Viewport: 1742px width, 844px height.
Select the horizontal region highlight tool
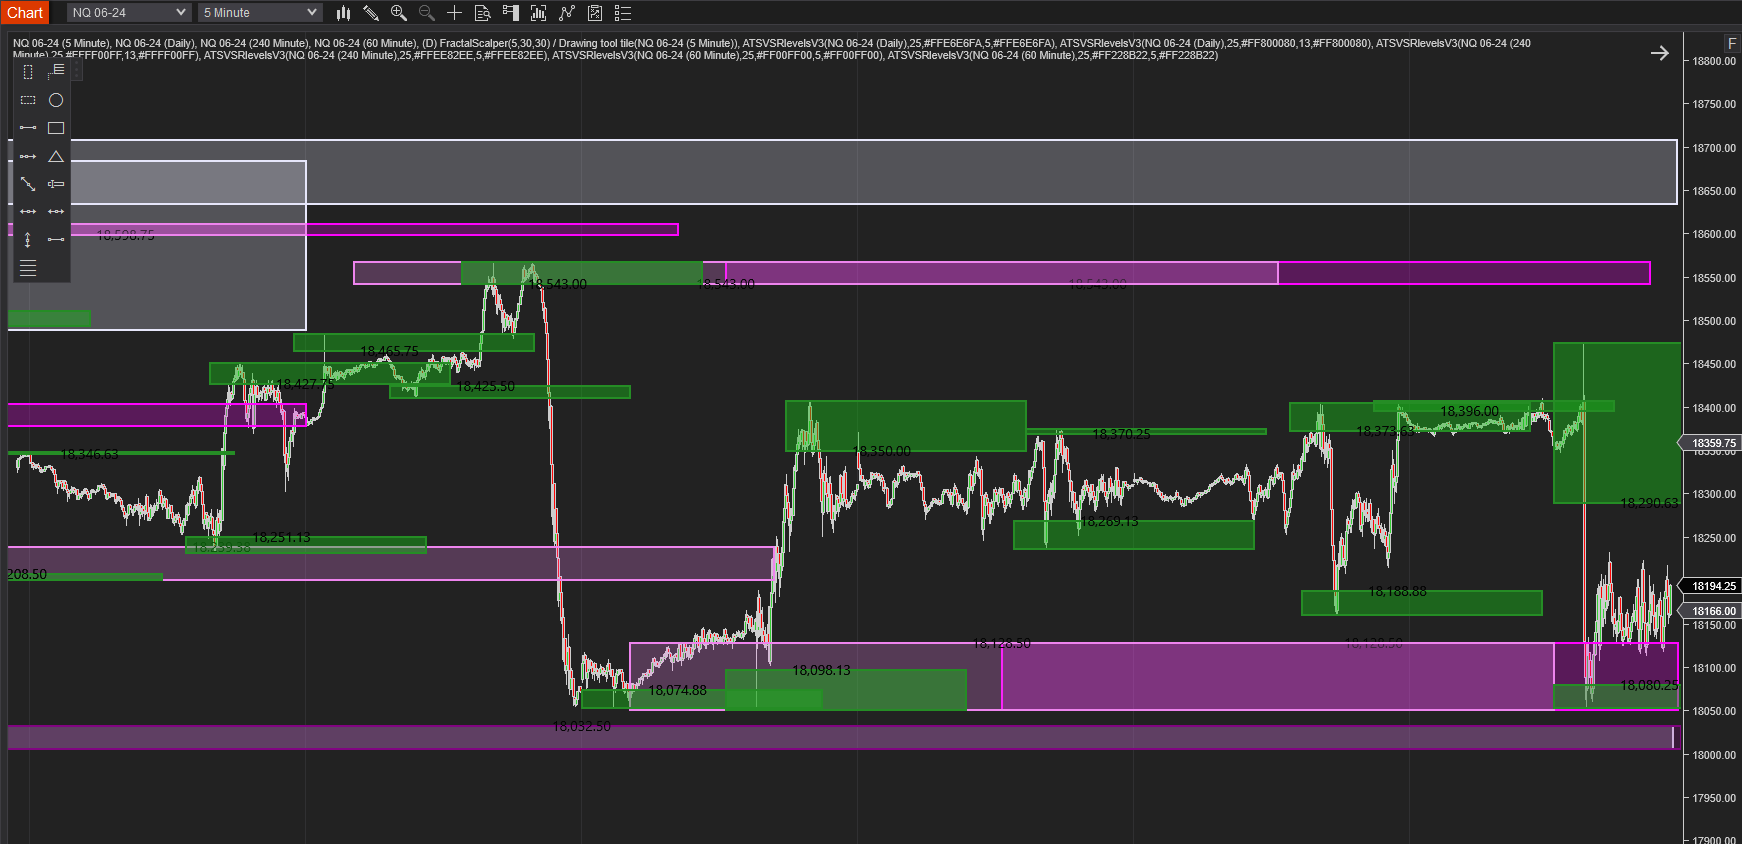click(28, 100)
